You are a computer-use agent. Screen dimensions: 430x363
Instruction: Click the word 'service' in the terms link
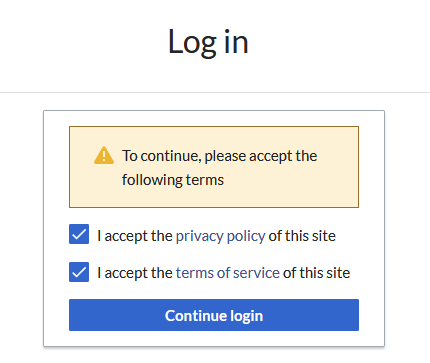point(256,273)
